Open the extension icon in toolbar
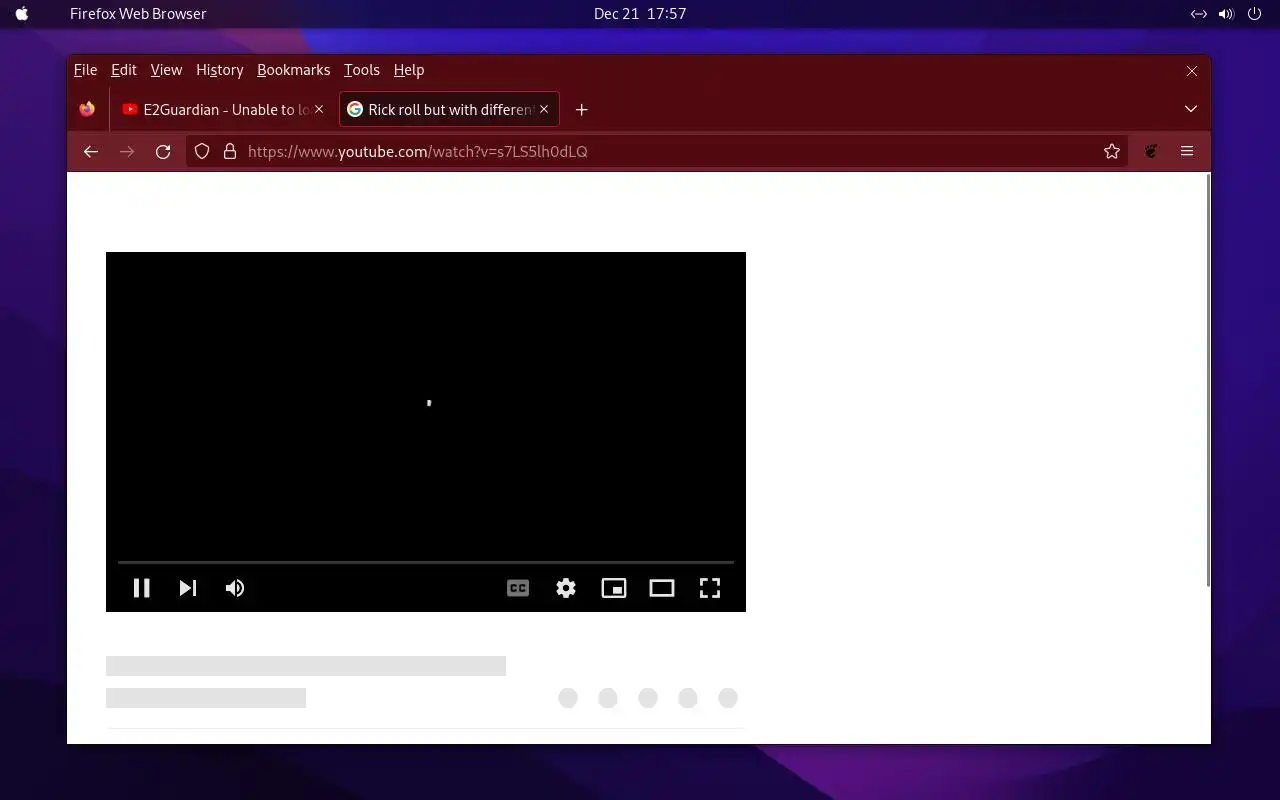 point(1151,152)
